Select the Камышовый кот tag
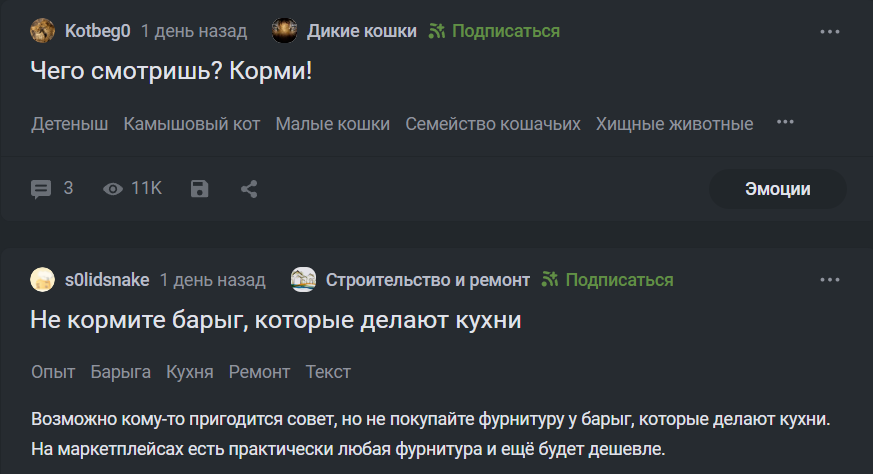This screenshot has width=873, height=474. coord(192,124)
